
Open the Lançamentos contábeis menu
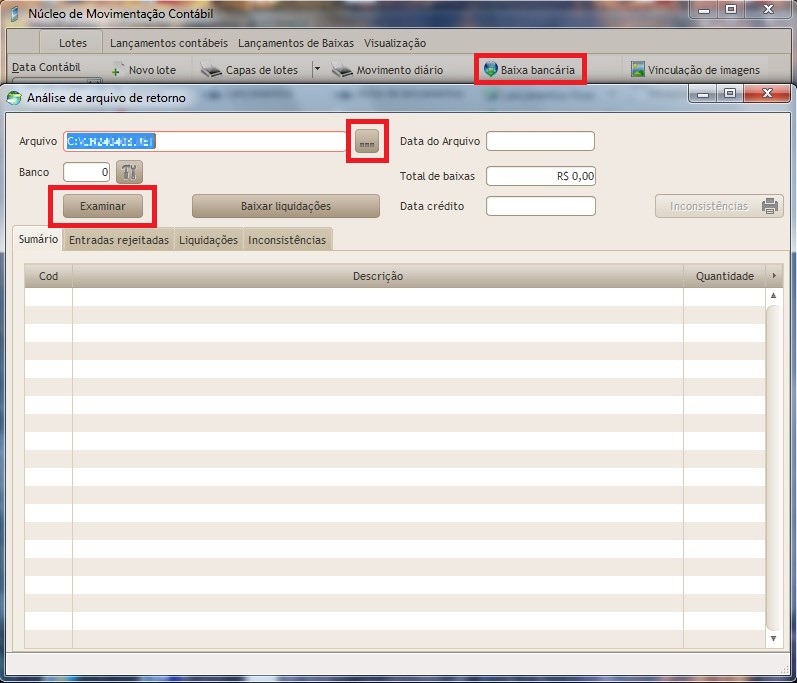pyautogui.click(x=169, y=43)
